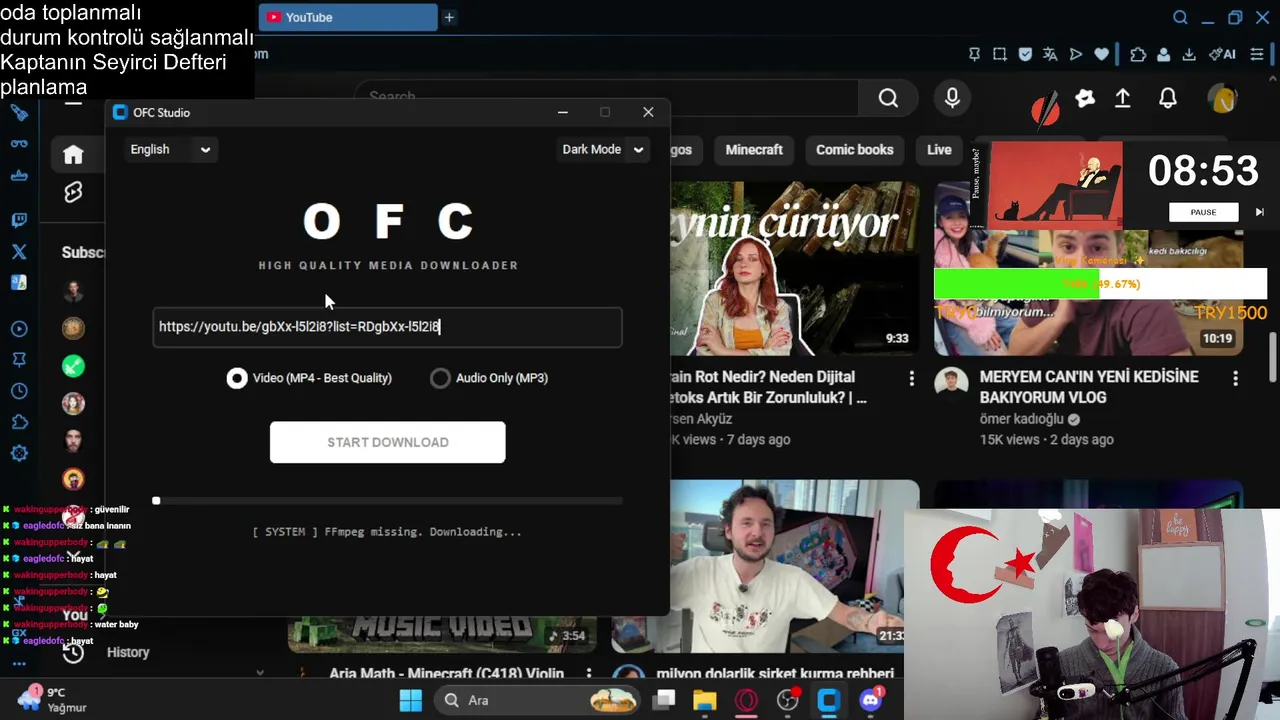
Task: Go to YouTube Home icon
Action: tap(73, 154)
